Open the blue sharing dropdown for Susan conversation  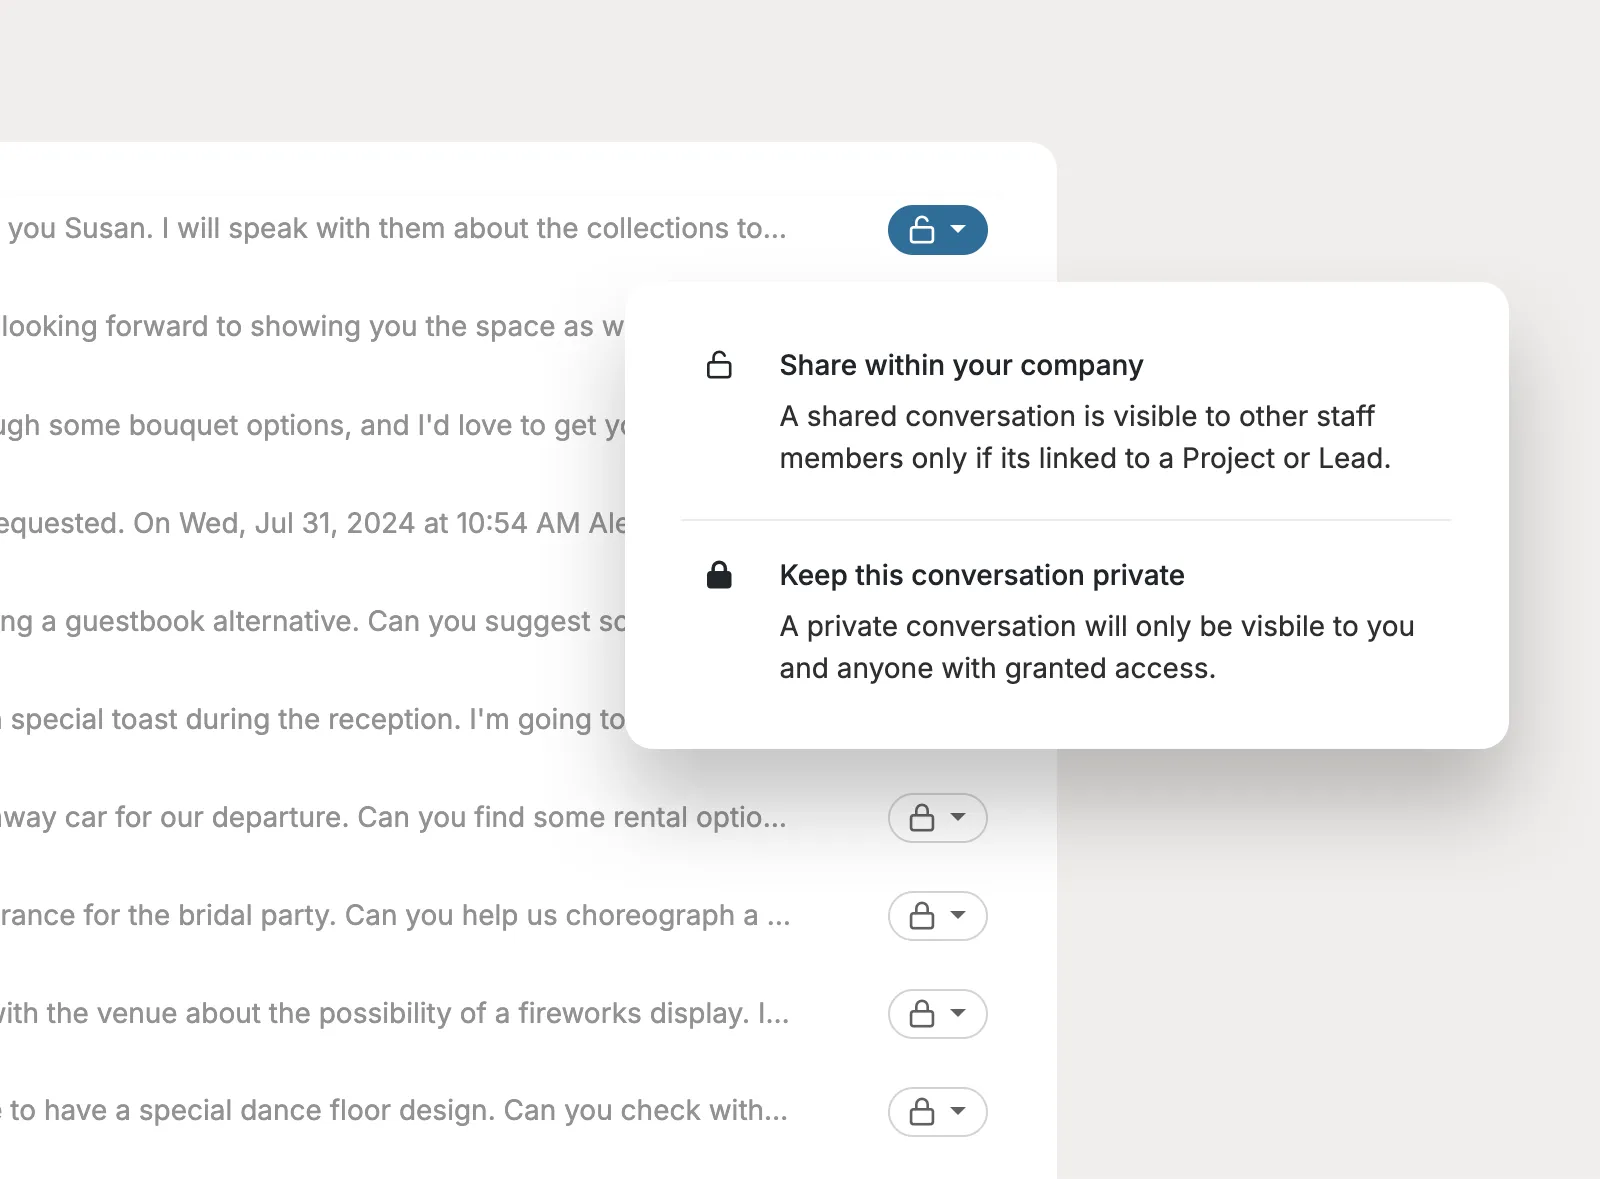[937, 230]
